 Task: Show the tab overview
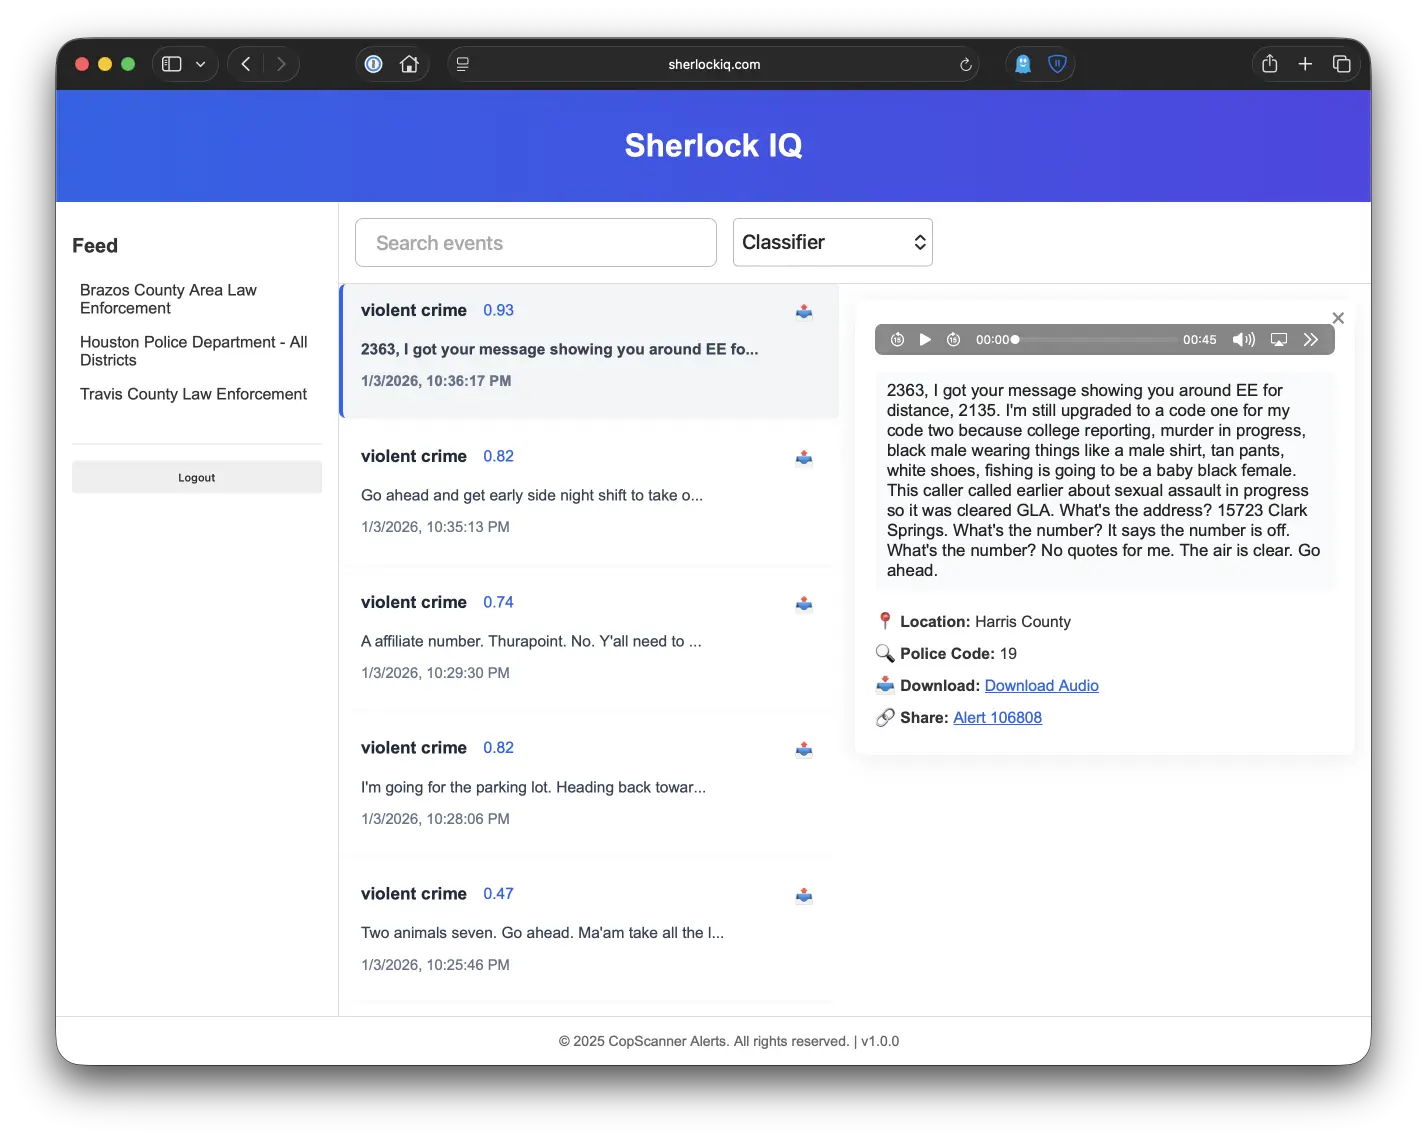pyautogui.click(x=1342, y=64)
